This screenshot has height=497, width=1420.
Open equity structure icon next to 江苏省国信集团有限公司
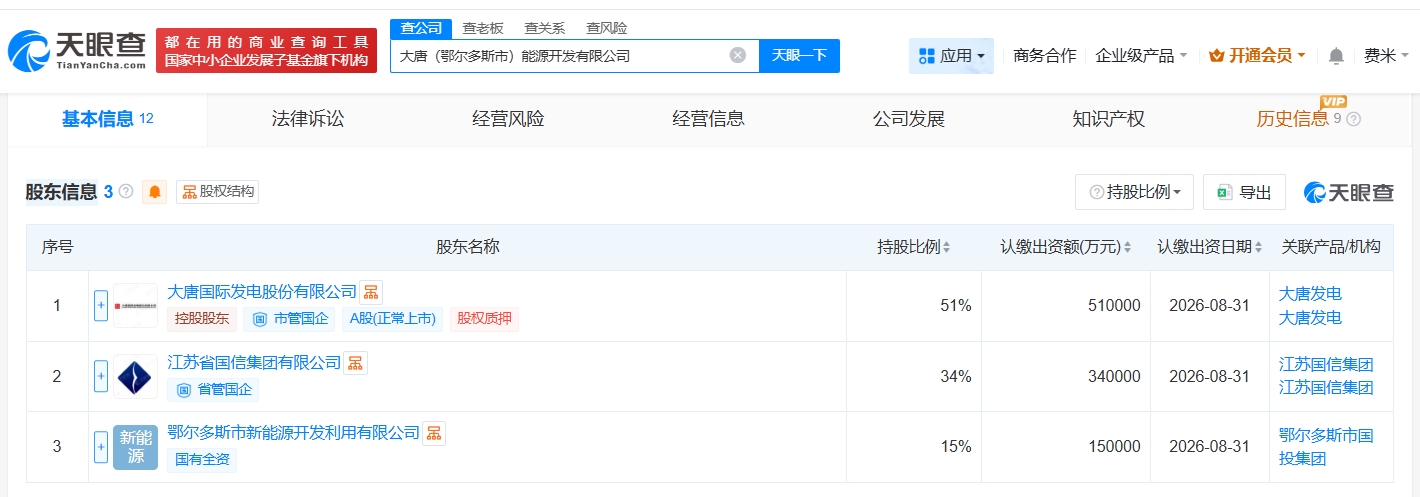coord(356,363)
